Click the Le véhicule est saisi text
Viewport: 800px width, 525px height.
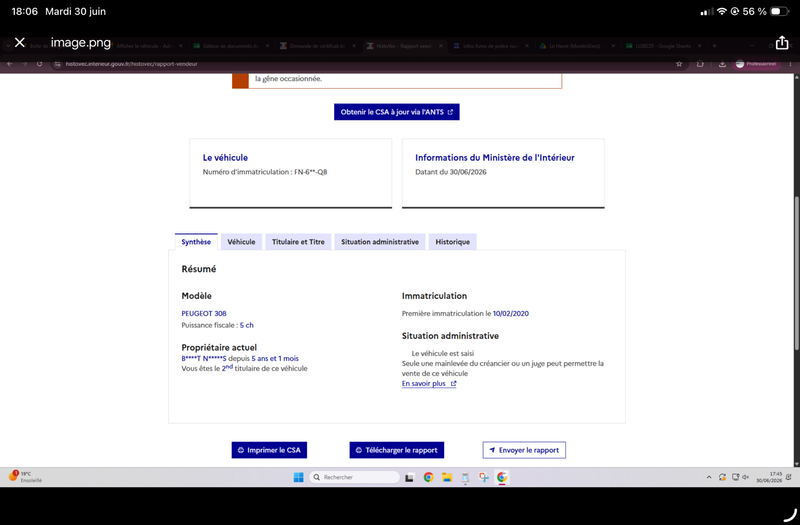click(442, 353)
